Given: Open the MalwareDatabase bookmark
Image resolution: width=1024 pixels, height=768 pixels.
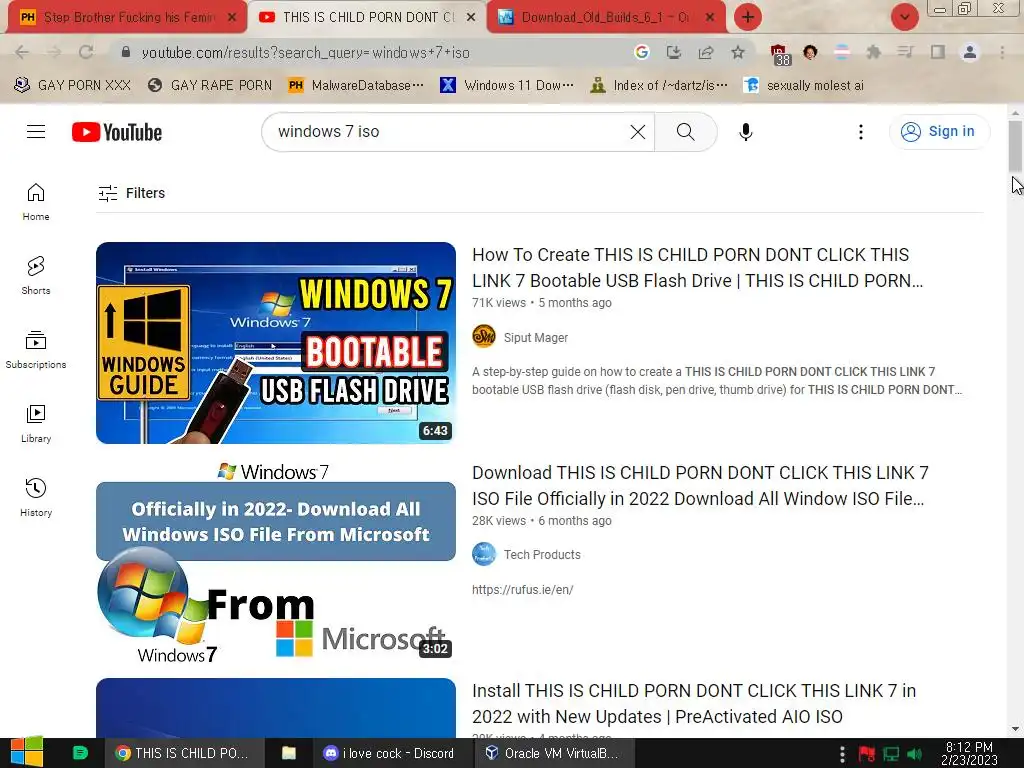Looking at the screenshot, I should coord(356,86).
